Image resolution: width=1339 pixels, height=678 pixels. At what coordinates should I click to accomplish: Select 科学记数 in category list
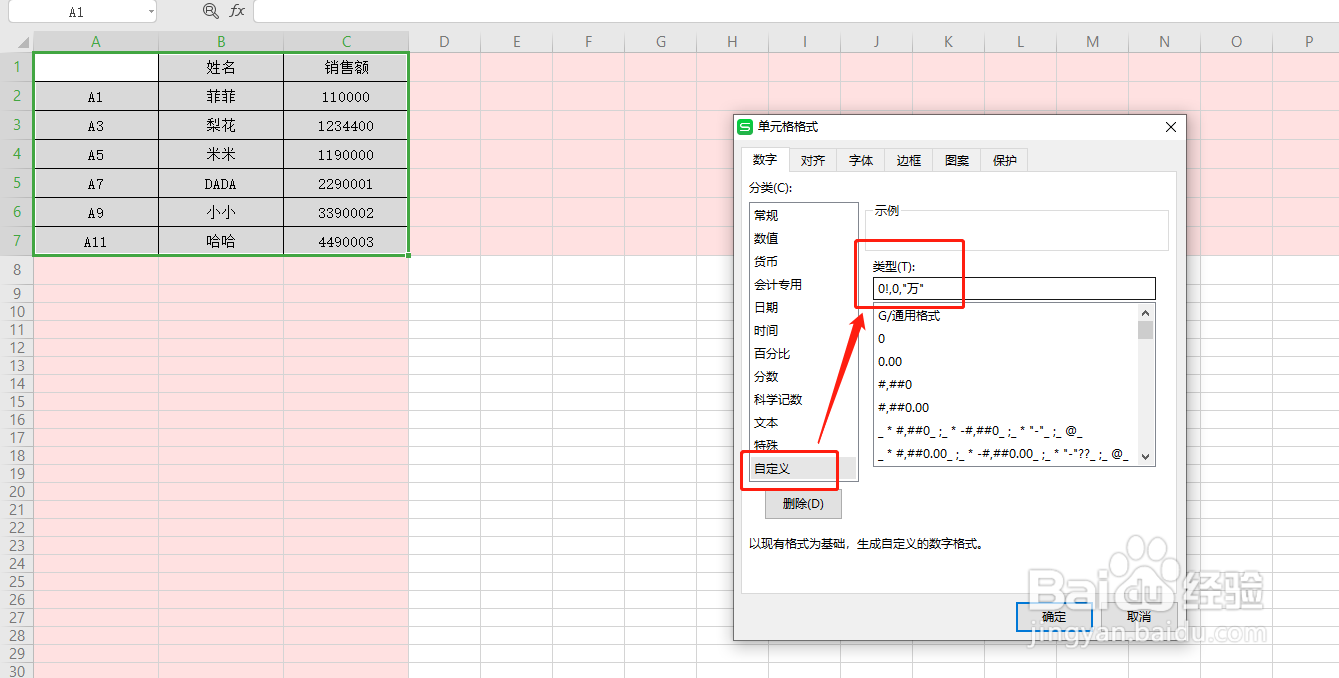[804, 399]
